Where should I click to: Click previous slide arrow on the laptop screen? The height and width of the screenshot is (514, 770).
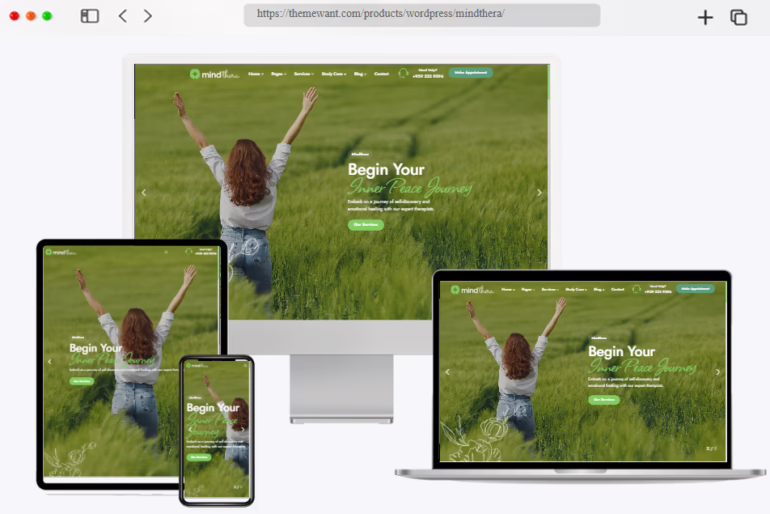(447, 372)
